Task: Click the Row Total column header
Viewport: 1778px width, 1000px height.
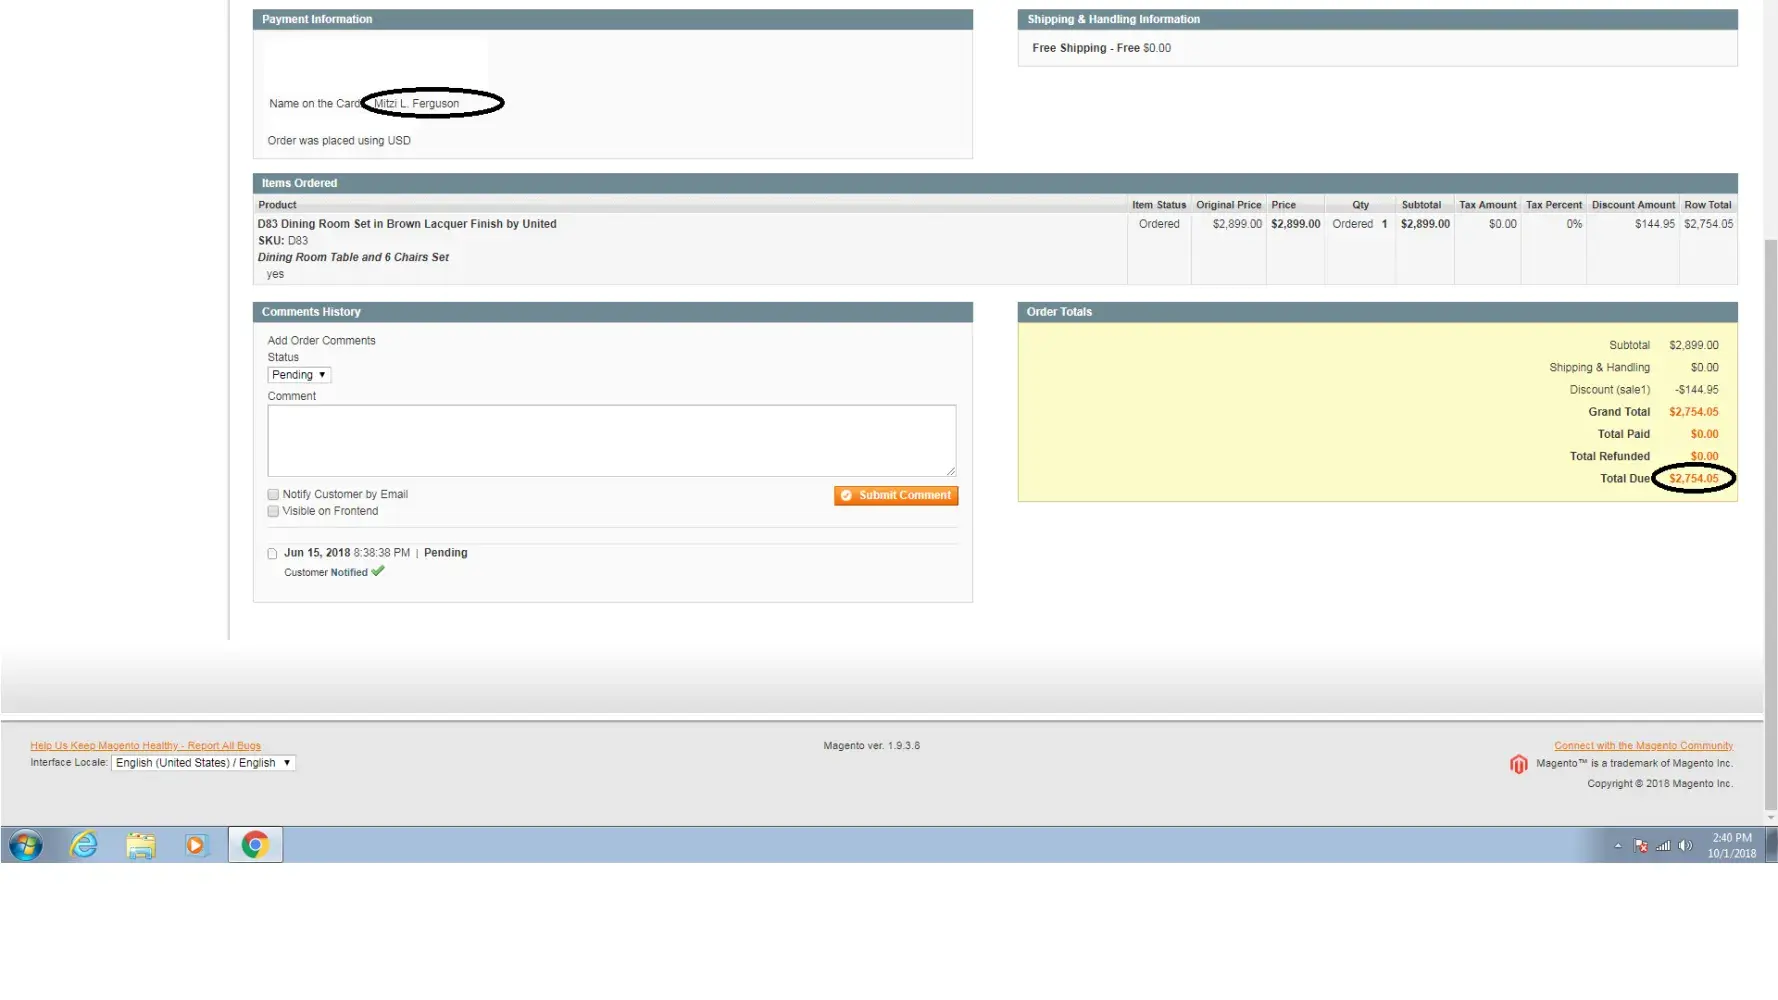Action: pyautogui.click(x=1708, y=205)
